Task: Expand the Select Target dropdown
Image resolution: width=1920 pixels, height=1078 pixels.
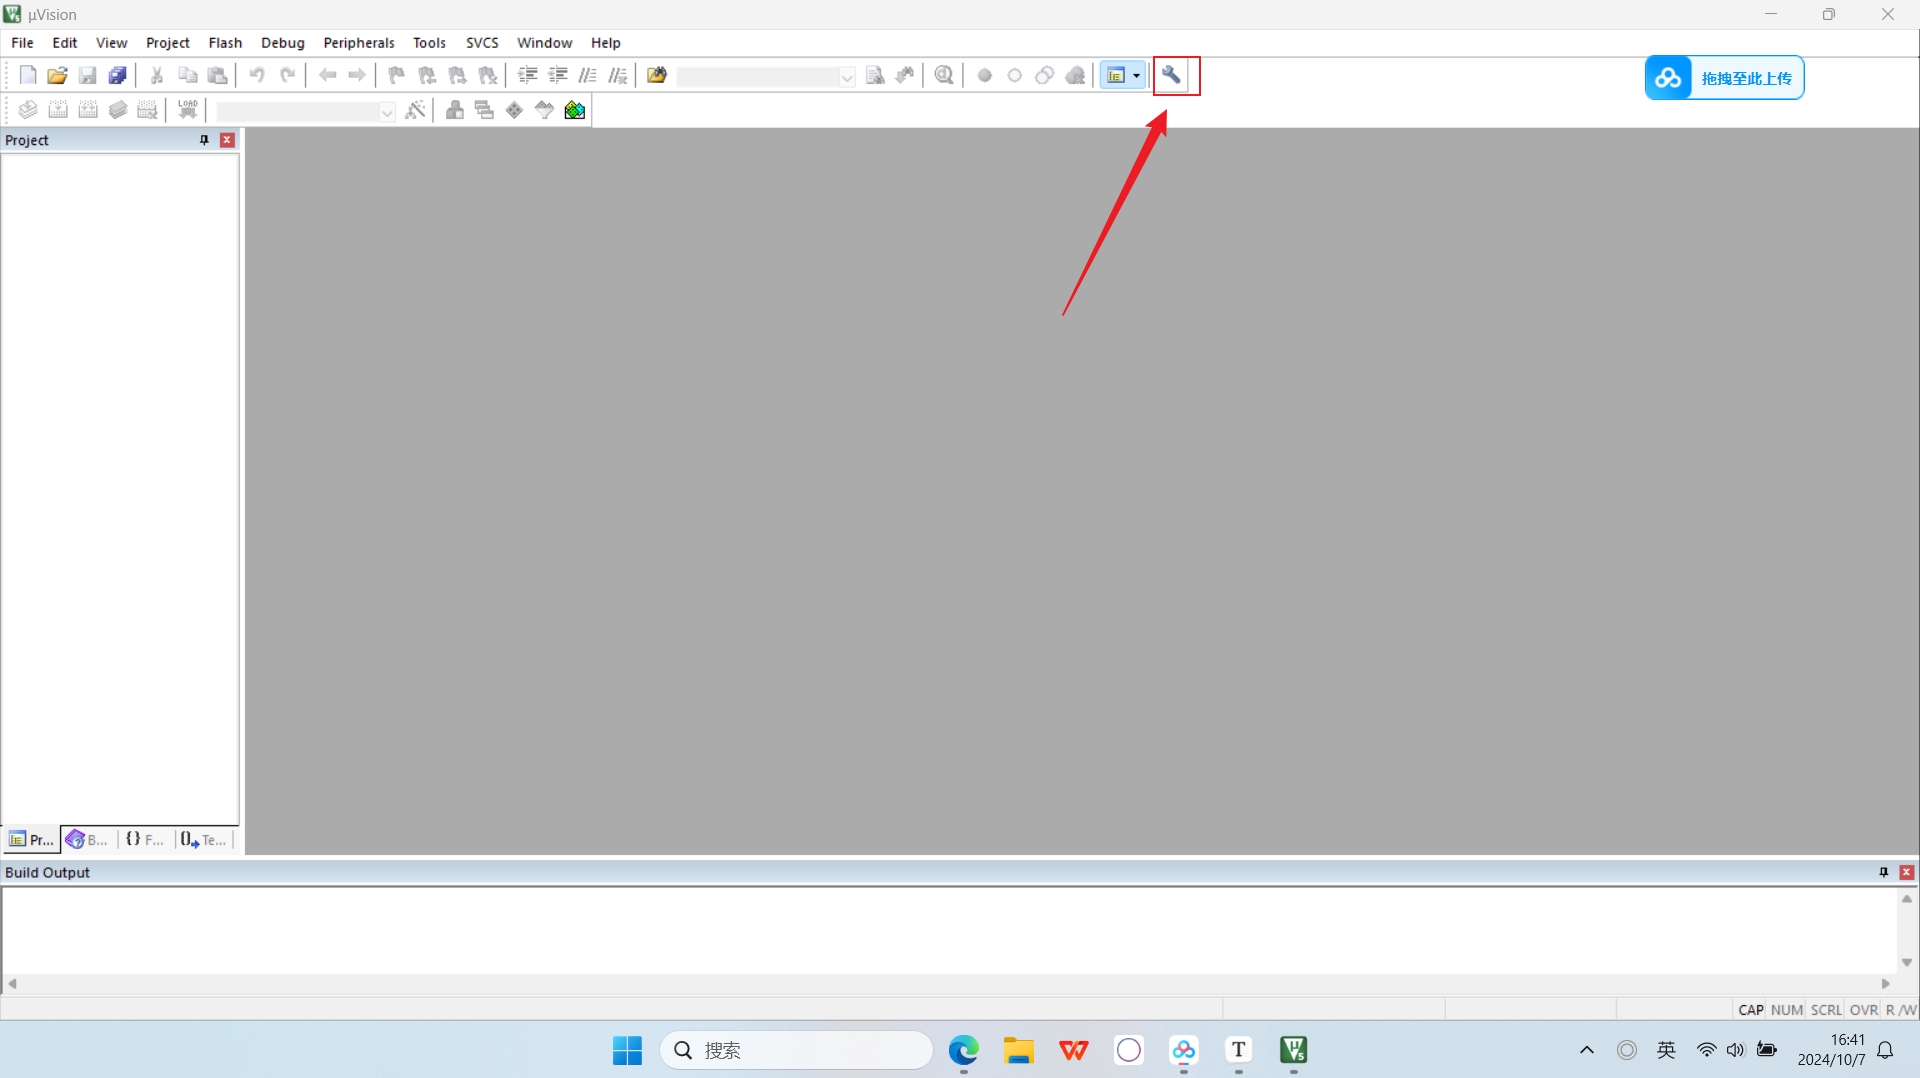Action: point(387,112)
